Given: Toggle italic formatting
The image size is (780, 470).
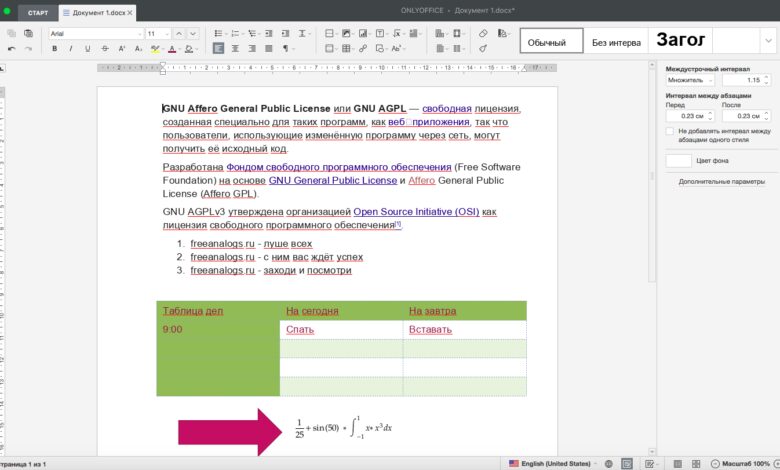Looking at the screenshot, I should click(71, 49).
